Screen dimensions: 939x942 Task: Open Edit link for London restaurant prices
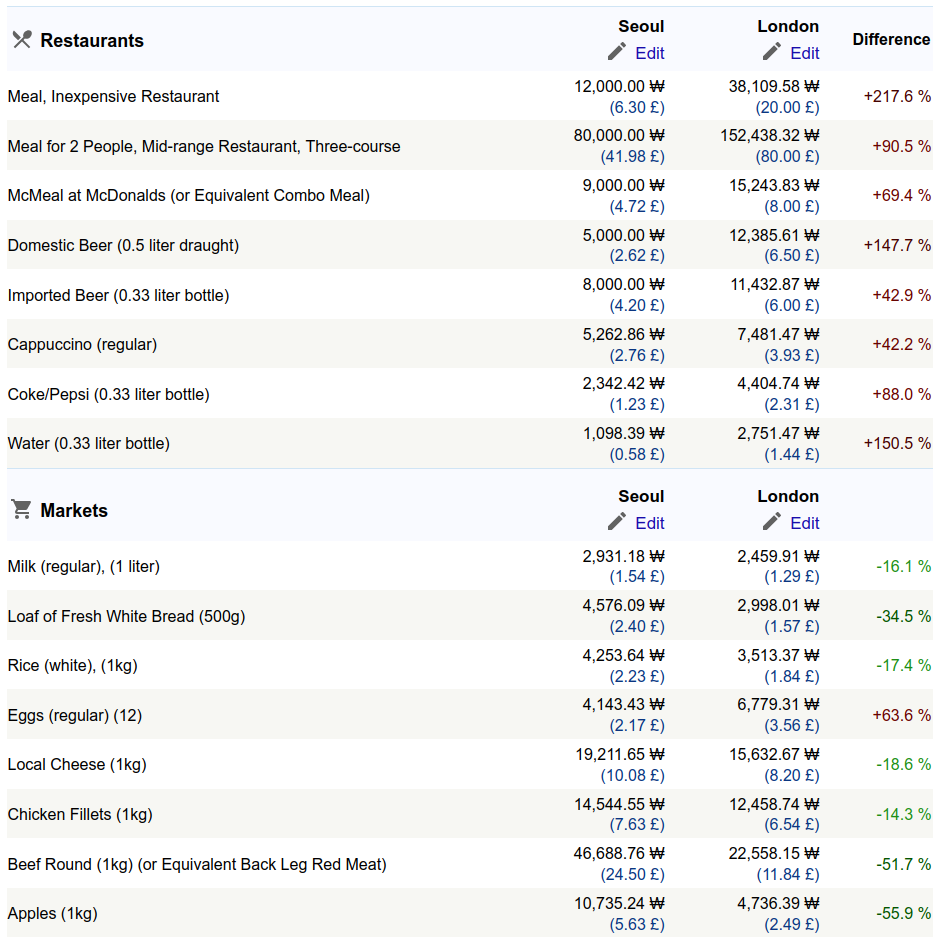pos(804,53)
